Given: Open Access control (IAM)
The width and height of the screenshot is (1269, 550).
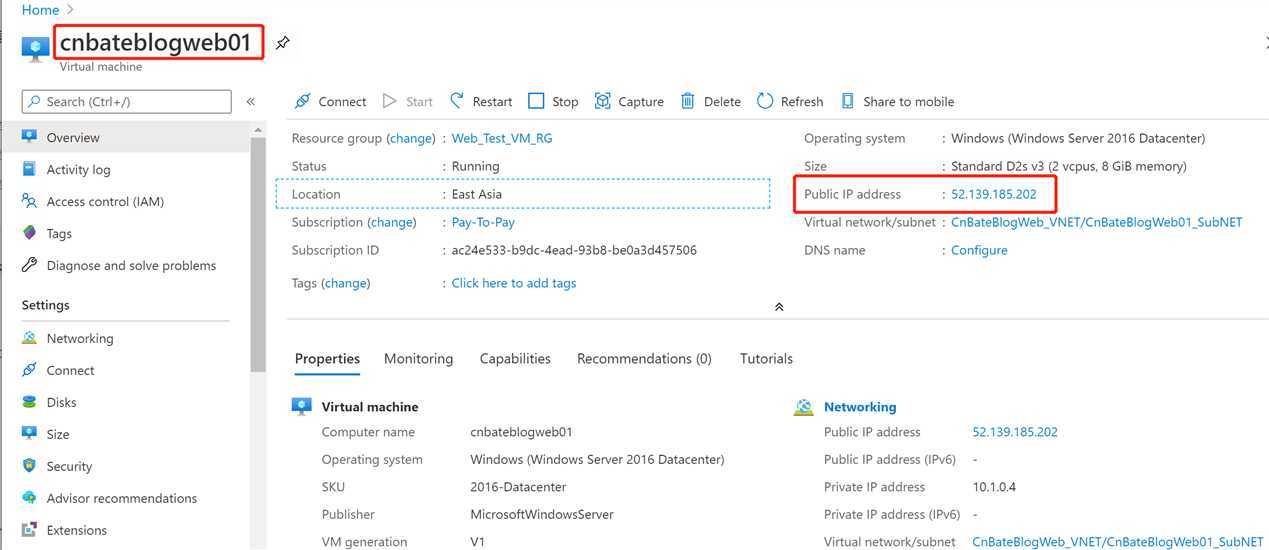Looking at the screenshot, I should click(105, 201).
